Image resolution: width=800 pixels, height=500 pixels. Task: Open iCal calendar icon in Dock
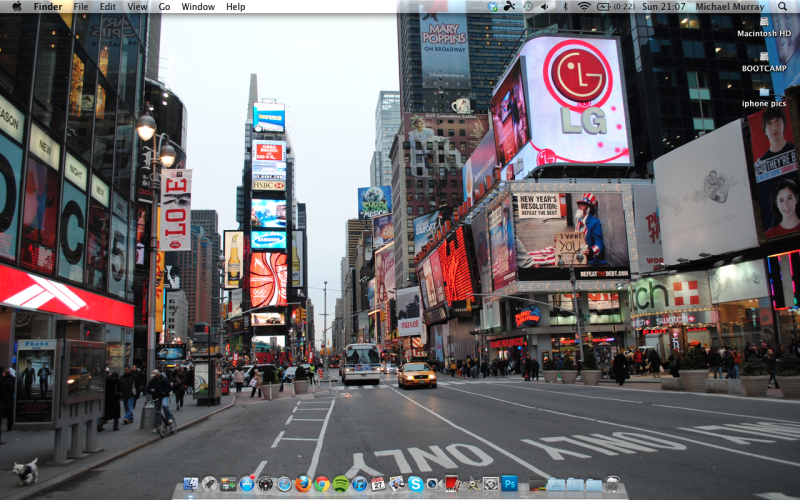(378, 483)
